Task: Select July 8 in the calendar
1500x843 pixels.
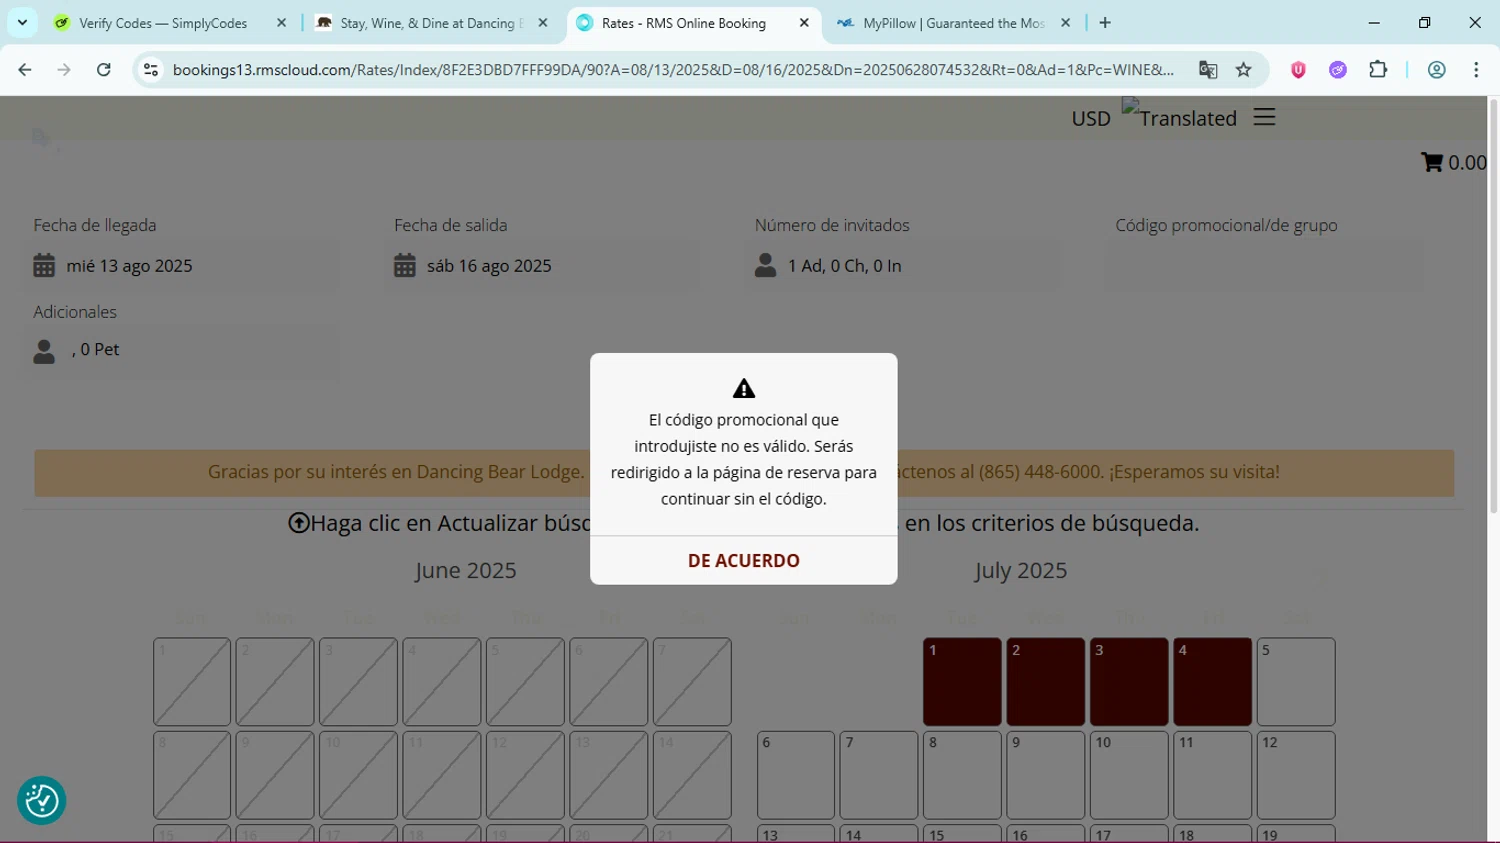Action: (962, 775)
